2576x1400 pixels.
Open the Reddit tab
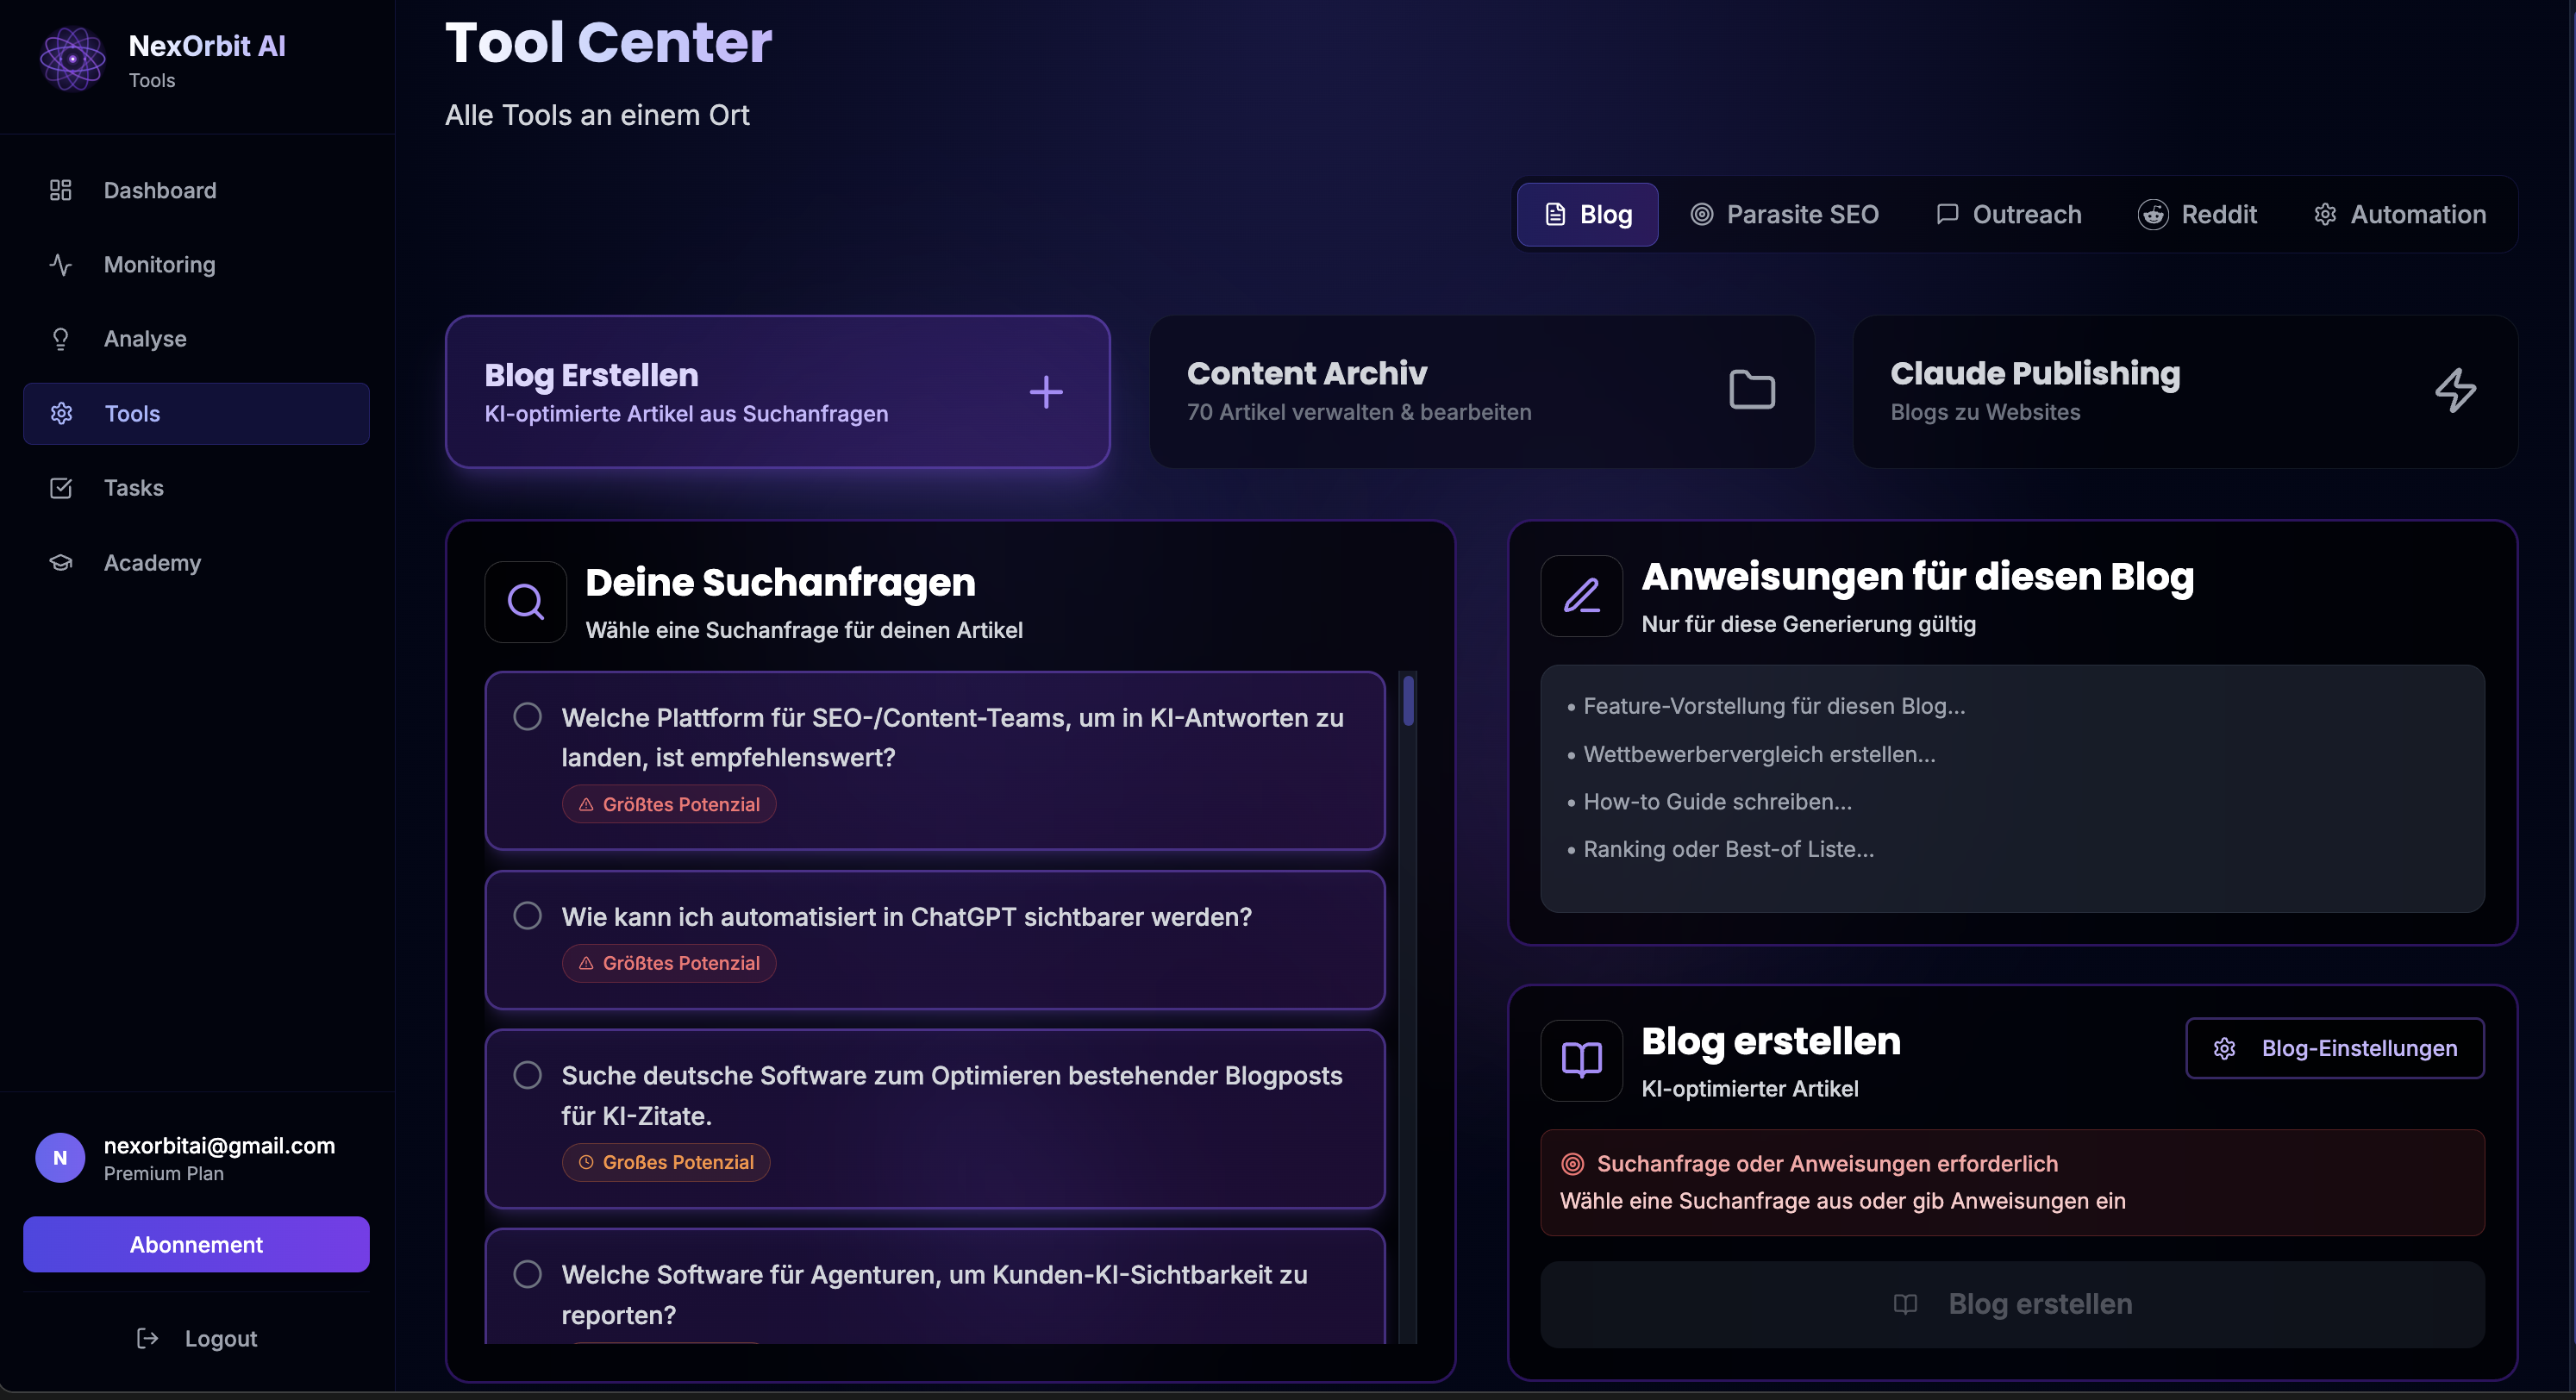click(2199, 214)
